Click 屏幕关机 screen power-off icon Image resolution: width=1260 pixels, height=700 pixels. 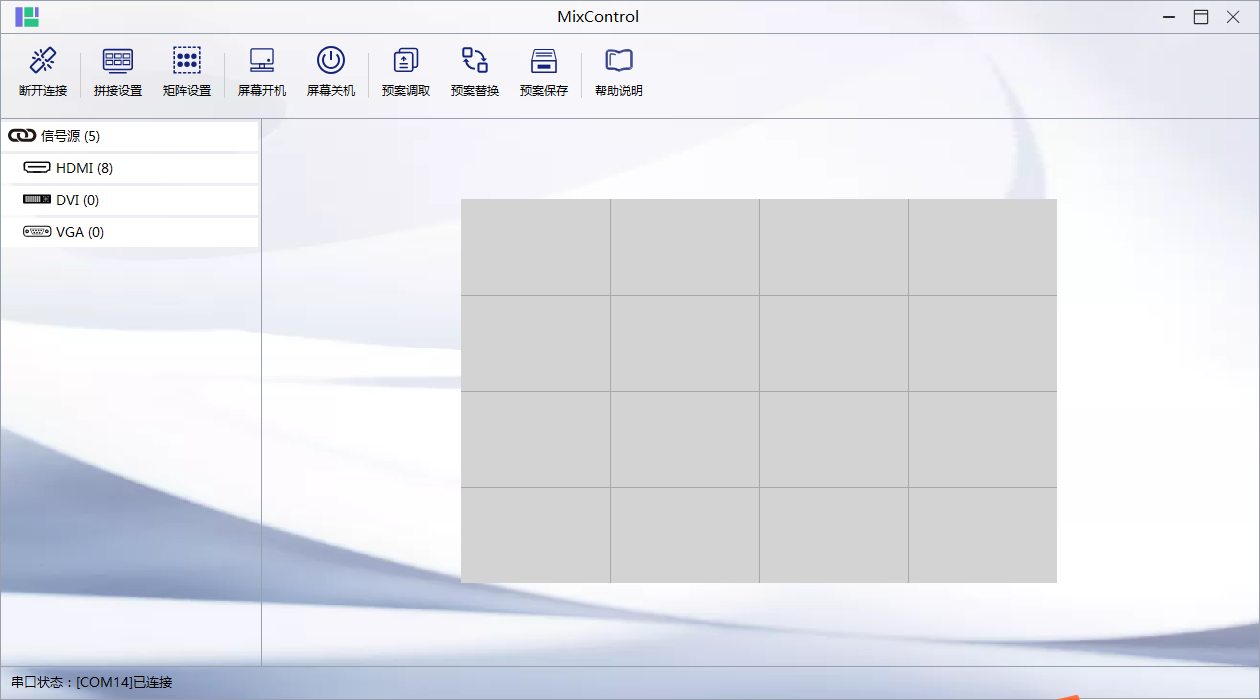tap(330, 62)
